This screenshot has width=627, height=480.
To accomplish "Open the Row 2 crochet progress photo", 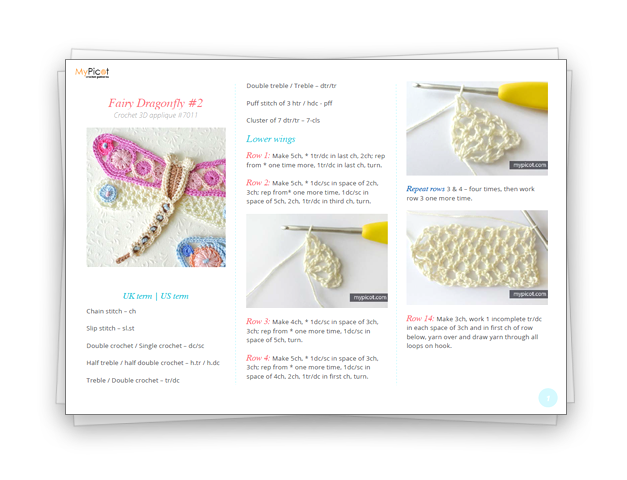I will pyautogui.click(x=317, y=261).
